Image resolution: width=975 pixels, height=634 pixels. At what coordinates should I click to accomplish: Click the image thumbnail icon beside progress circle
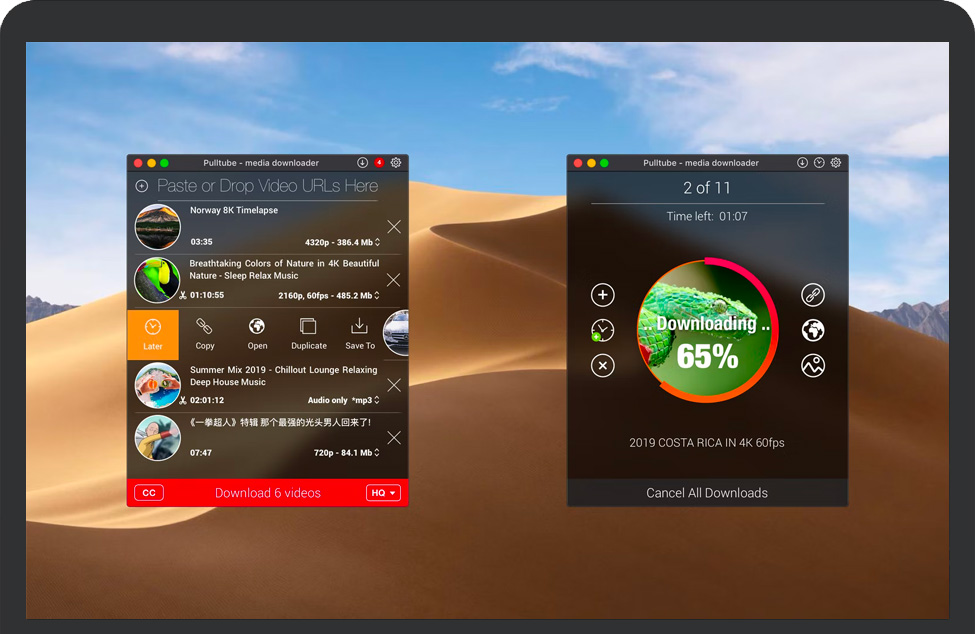(813, 366)
